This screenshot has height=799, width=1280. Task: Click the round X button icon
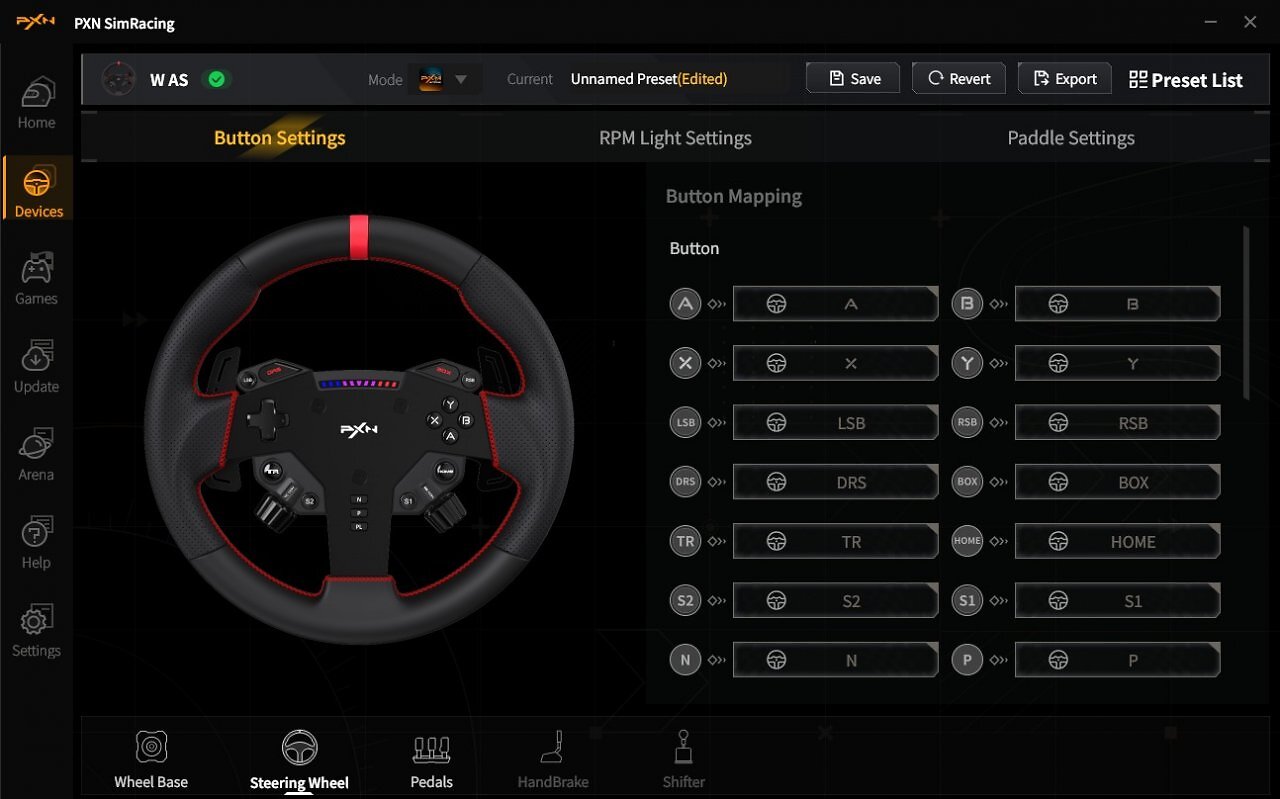(x=685, y=363)
